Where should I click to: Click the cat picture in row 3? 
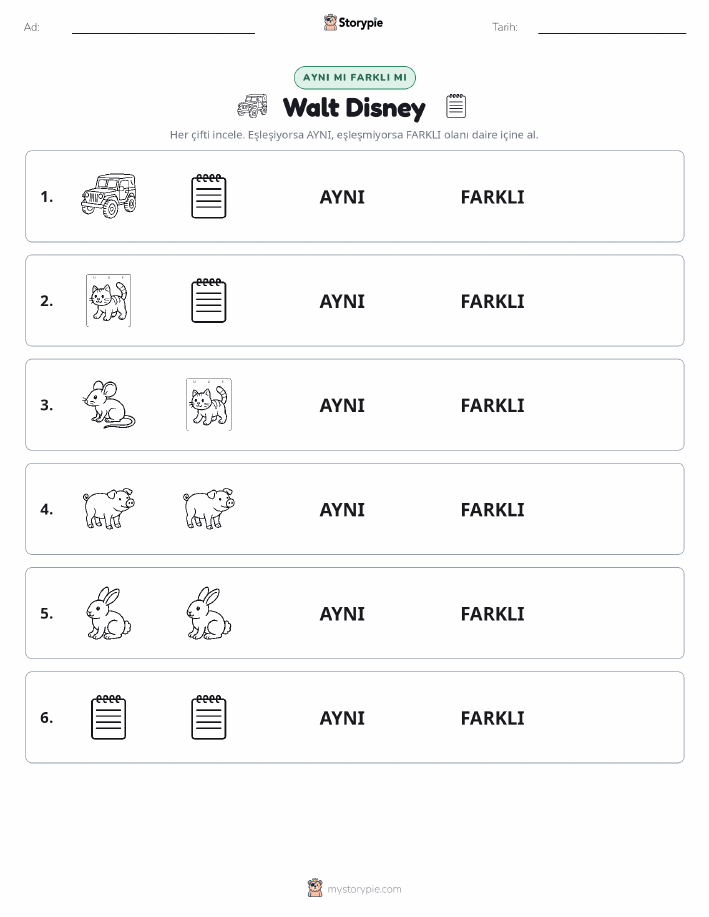coord(209,405)
